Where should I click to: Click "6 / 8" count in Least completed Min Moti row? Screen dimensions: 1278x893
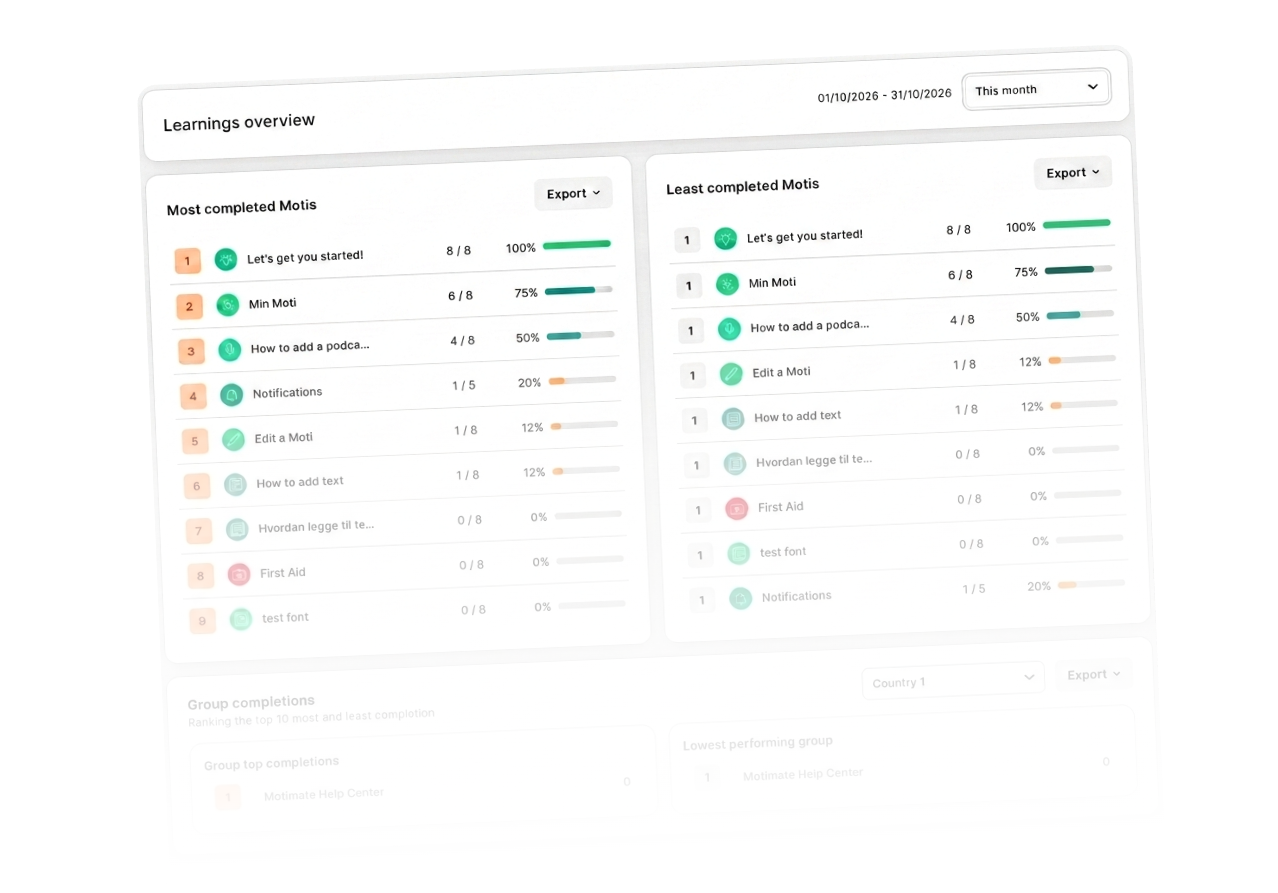(960, 275)
